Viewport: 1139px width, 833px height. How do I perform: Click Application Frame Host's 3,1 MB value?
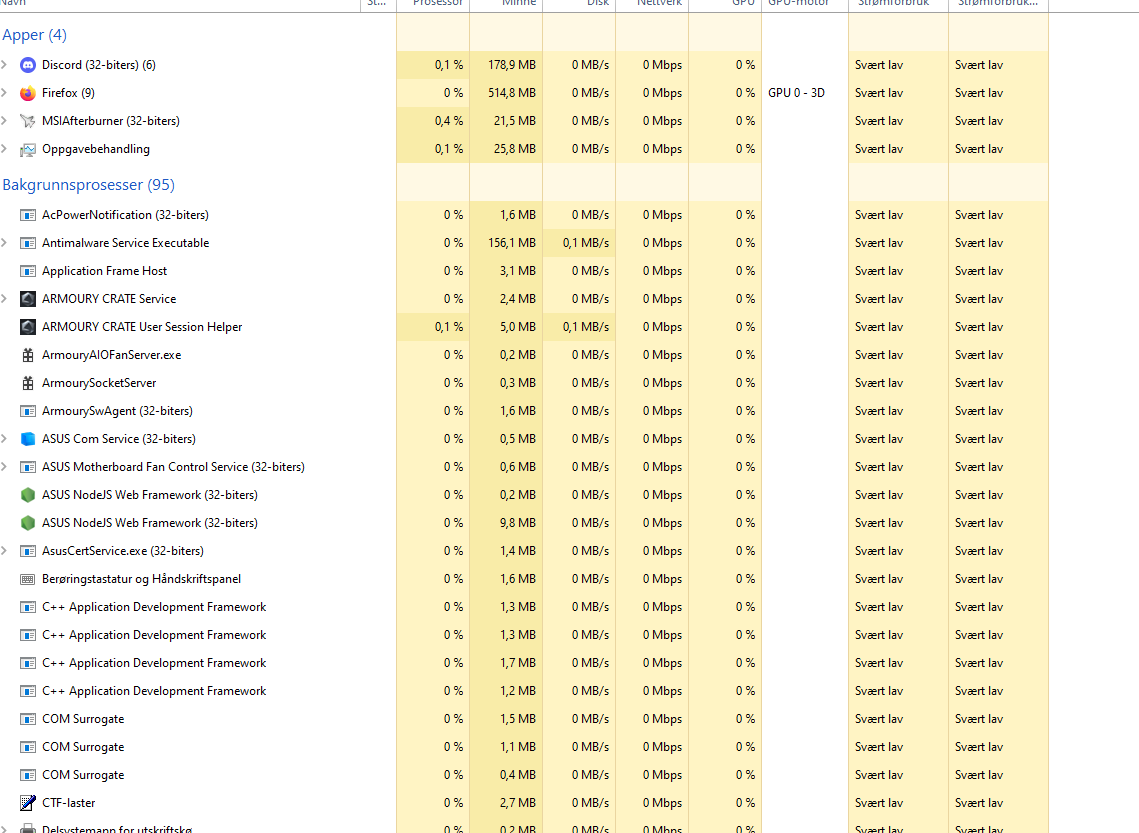click(518, 271)
